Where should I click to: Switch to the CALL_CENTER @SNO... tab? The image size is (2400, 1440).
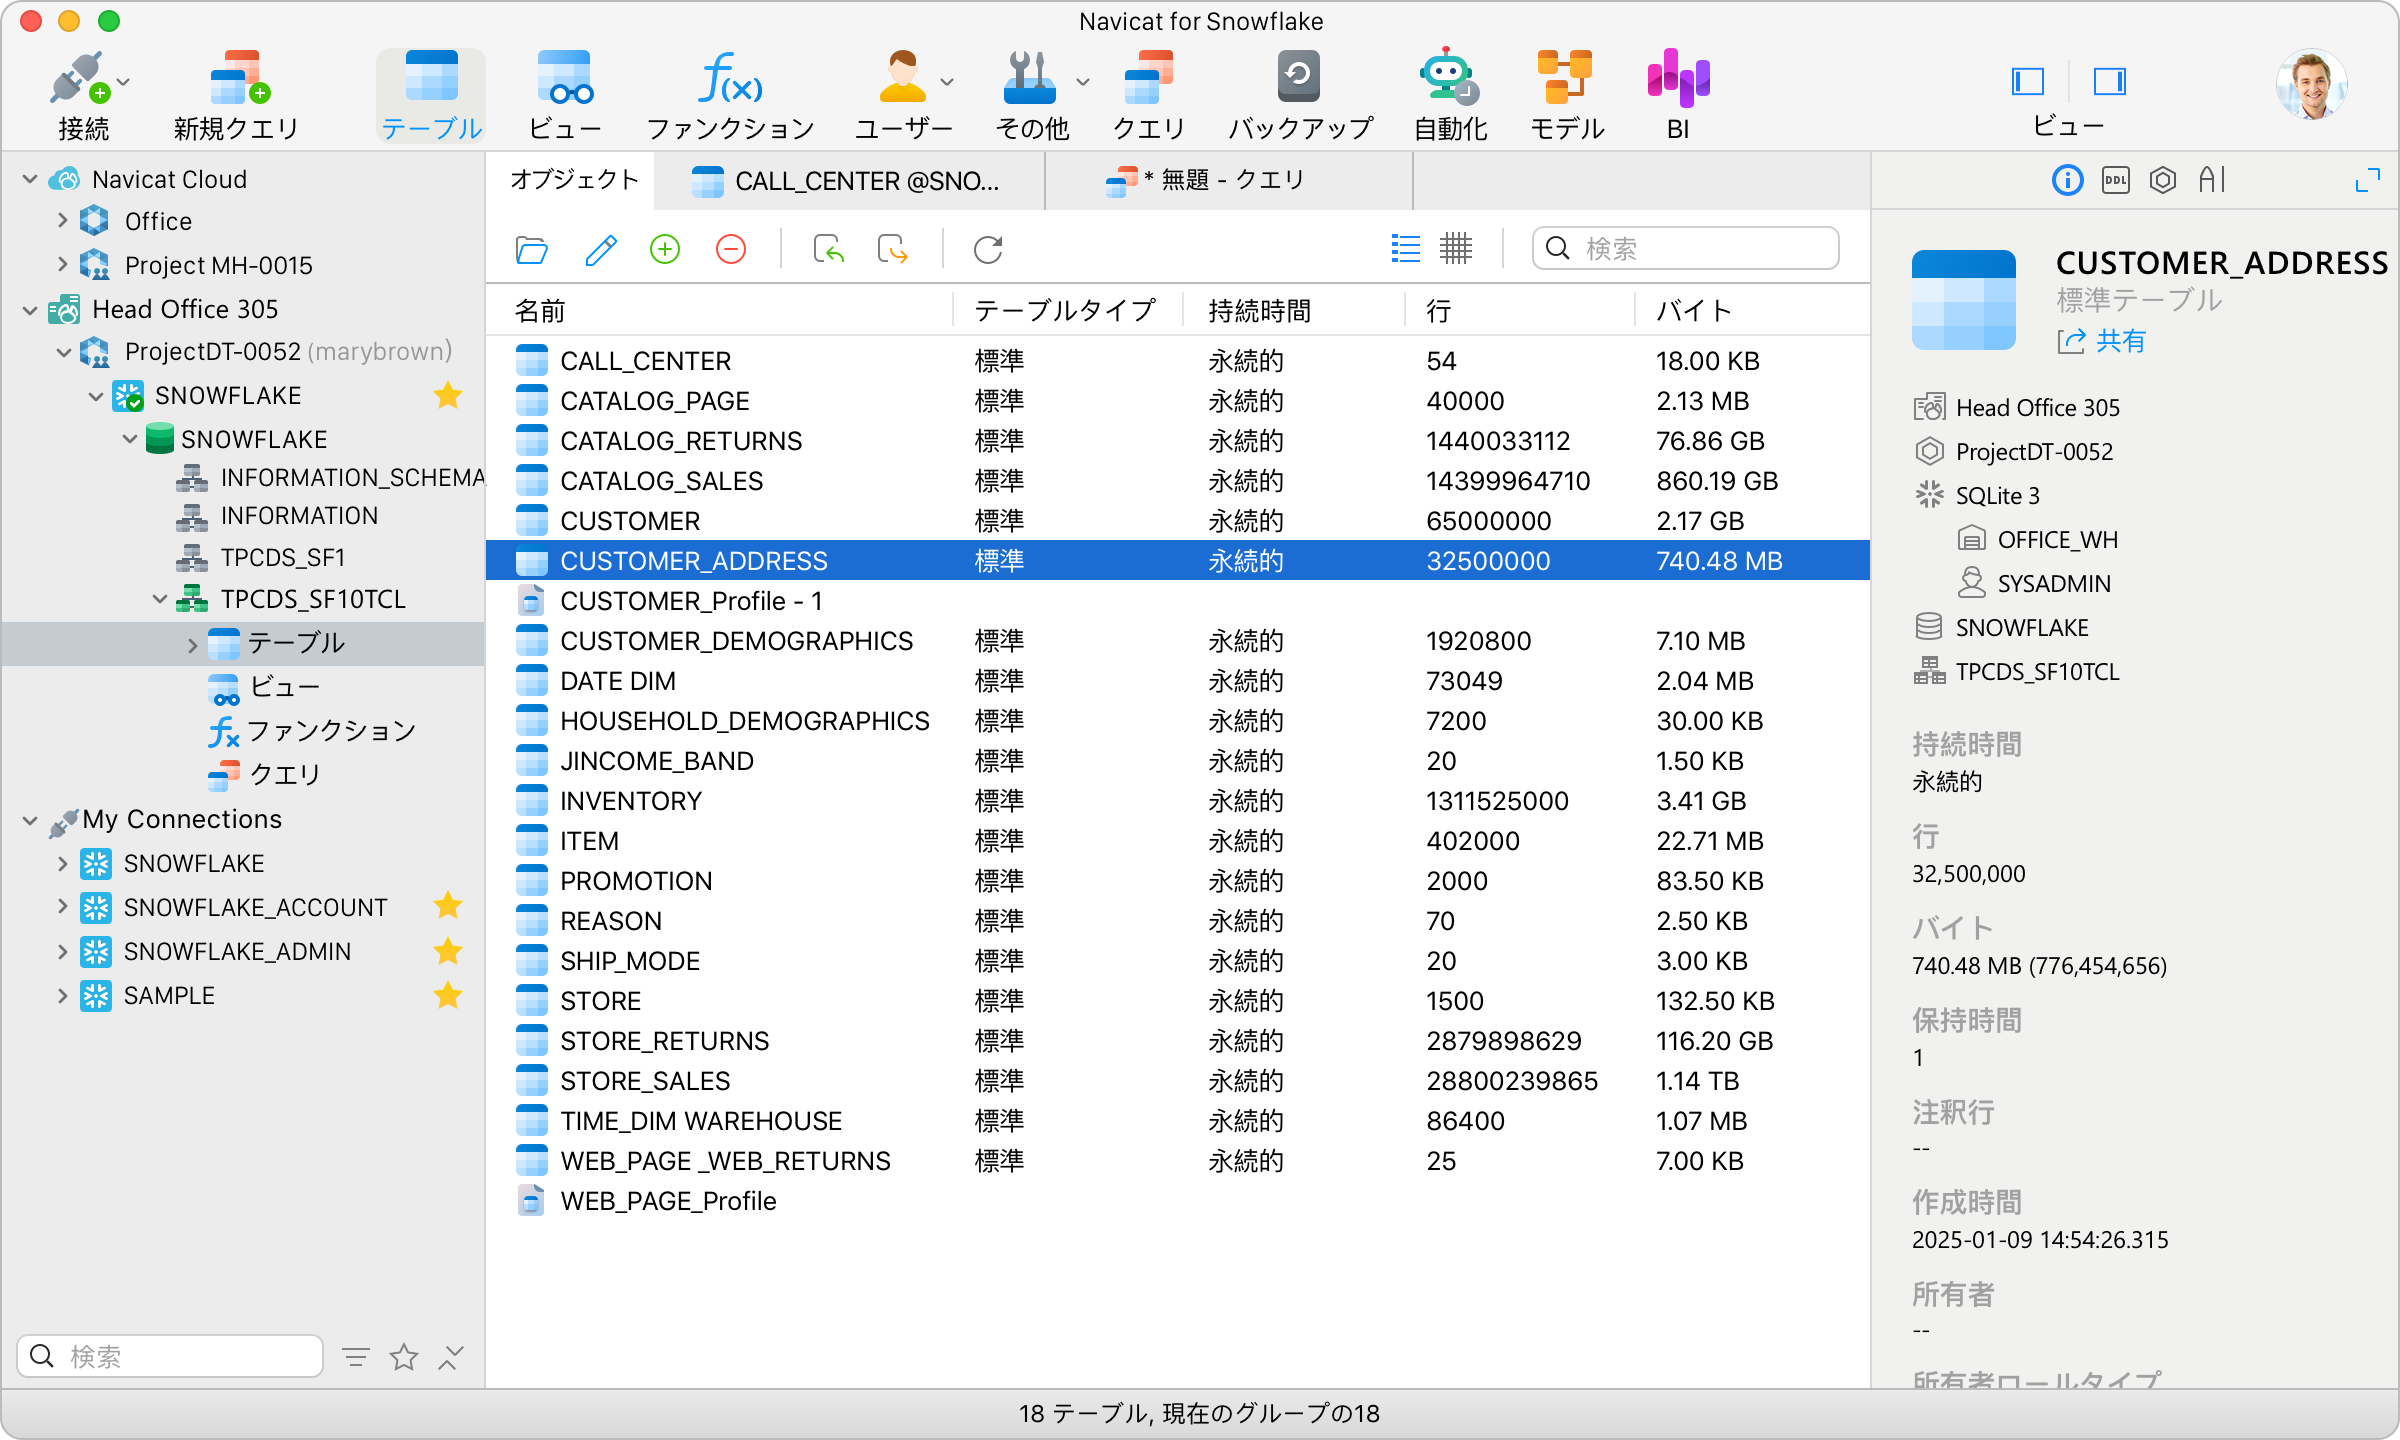click(x=848, y=181)
